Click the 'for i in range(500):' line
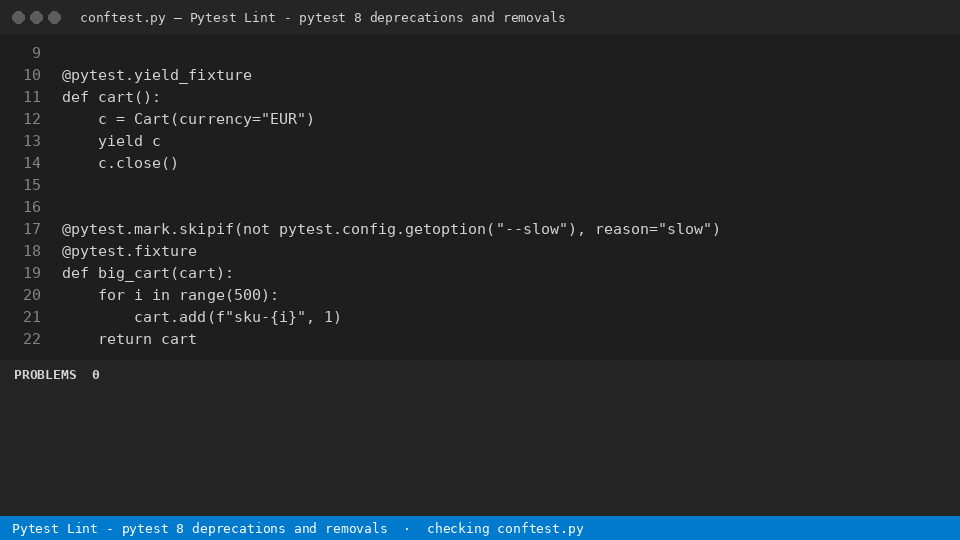This screenshot has height=540, width=960. click(x=189, y=296)
